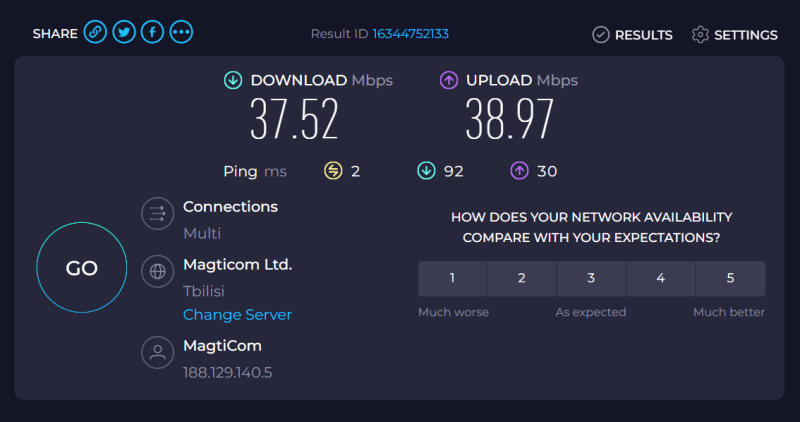Click the upload arrow icon
Viewport: 800px width, 422px height.
(449, 80)
